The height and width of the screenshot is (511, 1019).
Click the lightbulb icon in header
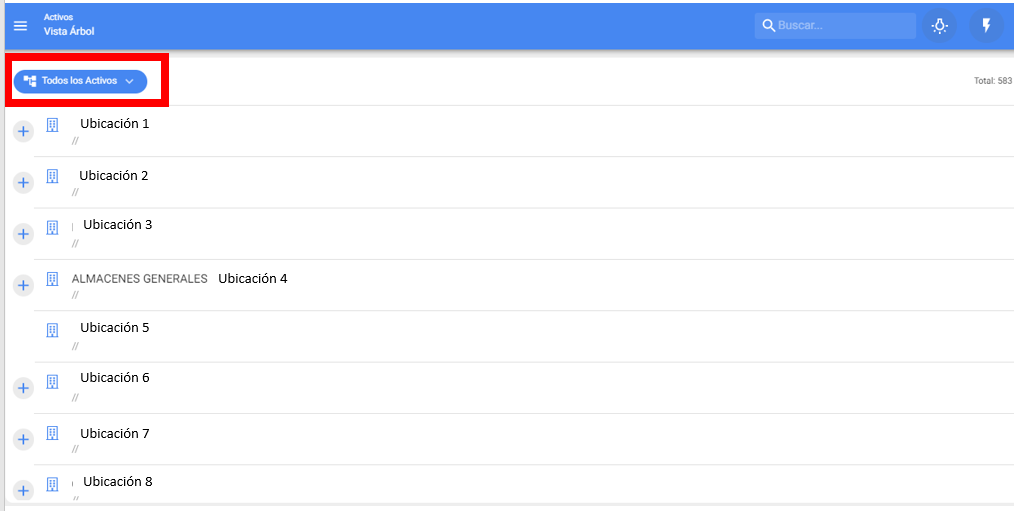pyautogui.click(x=939, y=26)
